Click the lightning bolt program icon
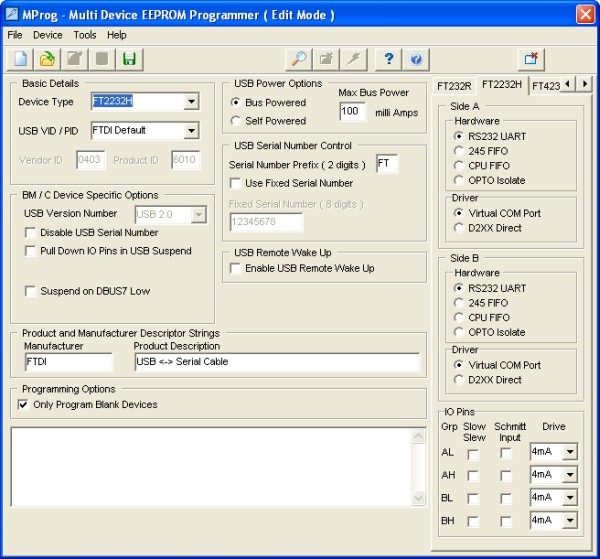 tap(354, 60)
